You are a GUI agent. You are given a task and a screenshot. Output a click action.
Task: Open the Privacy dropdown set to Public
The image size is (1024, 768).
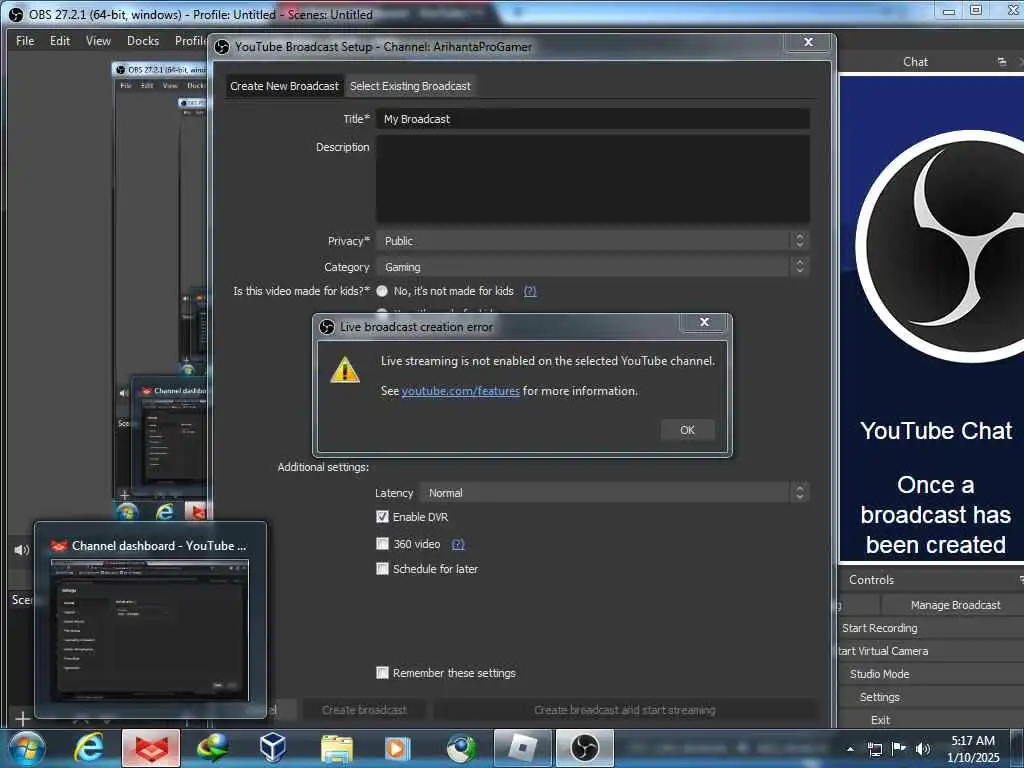pyautogui.click(x=593, y=241)
